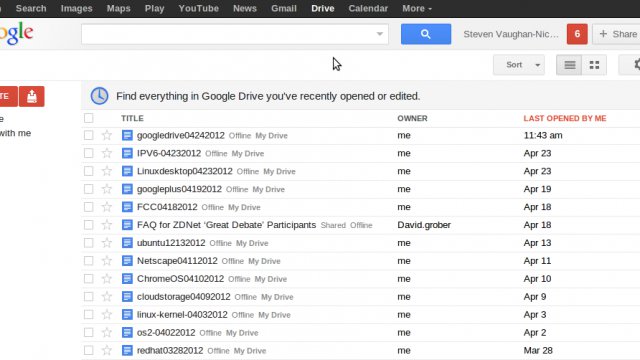The width and height of the screenshot is (640, 360).
Task: Select the checkbox for ubuntu12132012
Action: click(89, 243)
